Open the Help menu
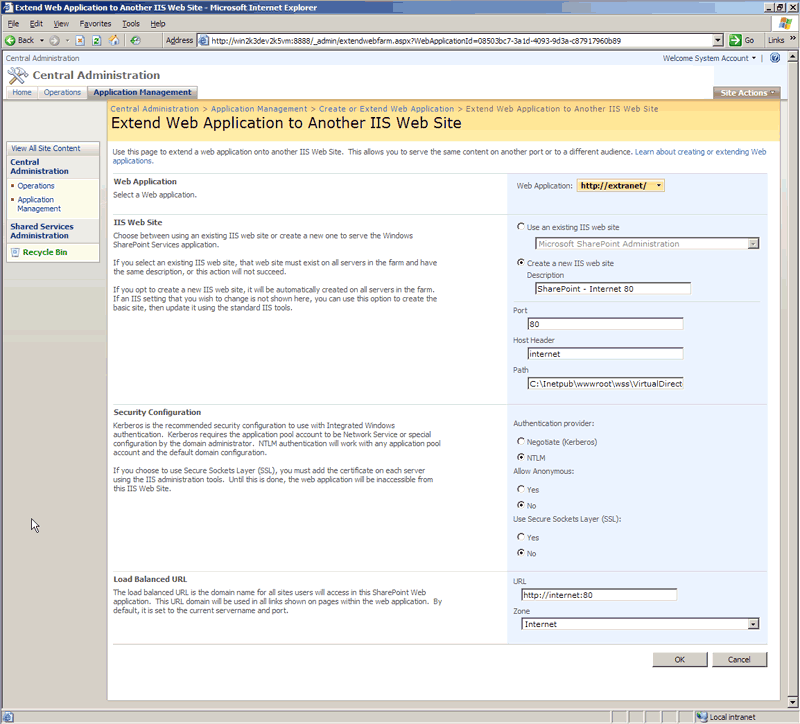Image resolution: width=800 pixels, height=724 pixels. (158, 23)
